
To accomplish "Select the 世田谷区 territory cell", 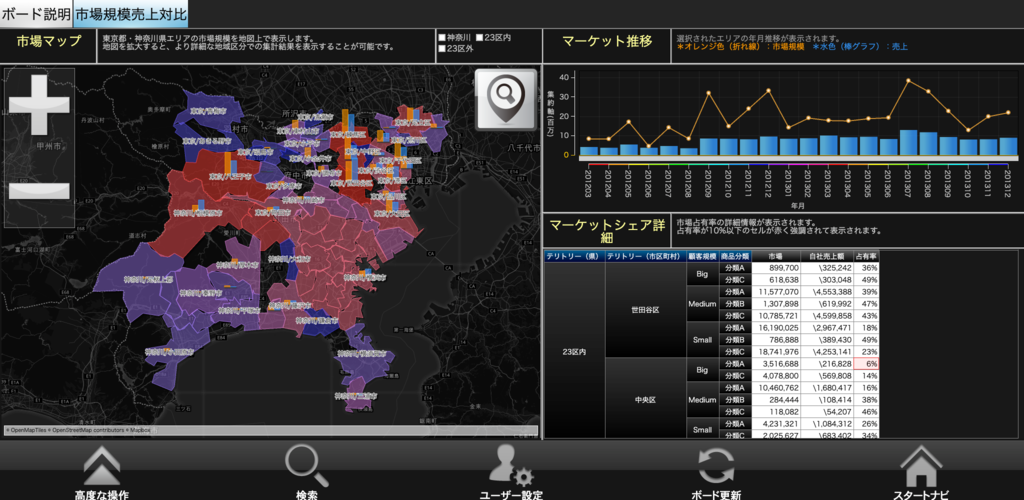I will pos(646,310).
